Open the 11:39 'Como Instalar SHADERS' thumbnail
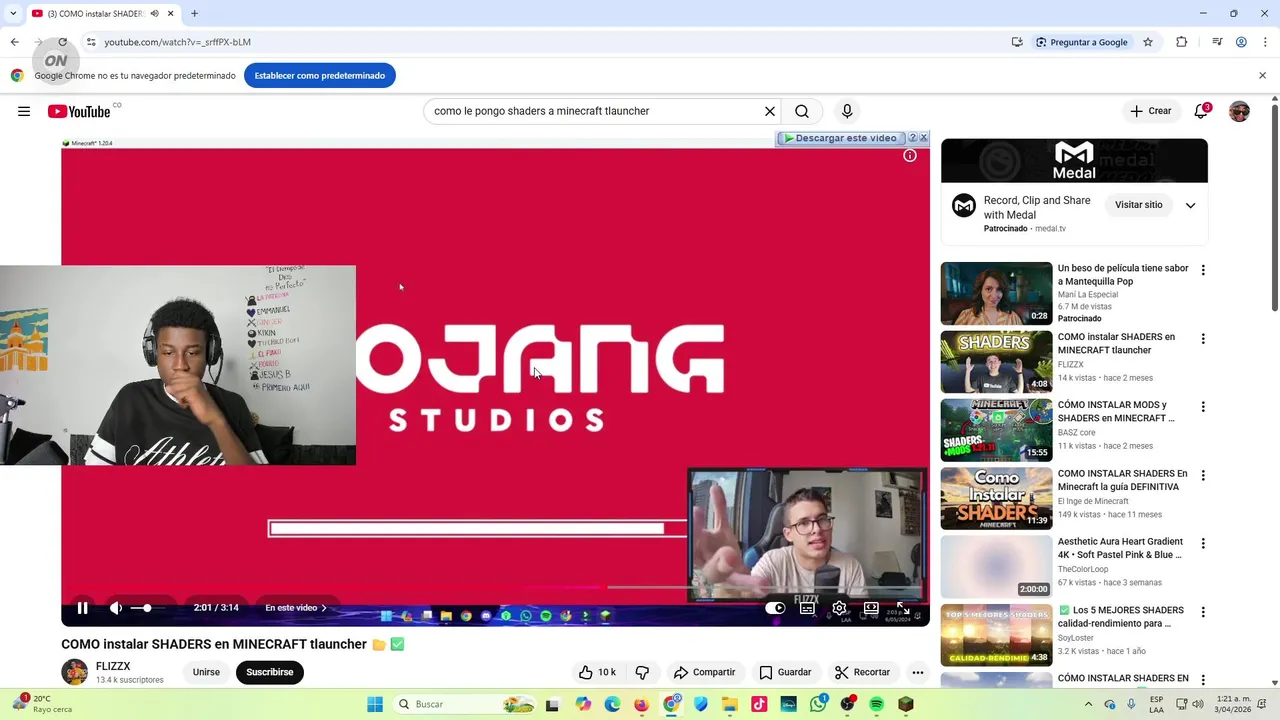This screenshot has width=1280, height=720. tap(996, 498)
